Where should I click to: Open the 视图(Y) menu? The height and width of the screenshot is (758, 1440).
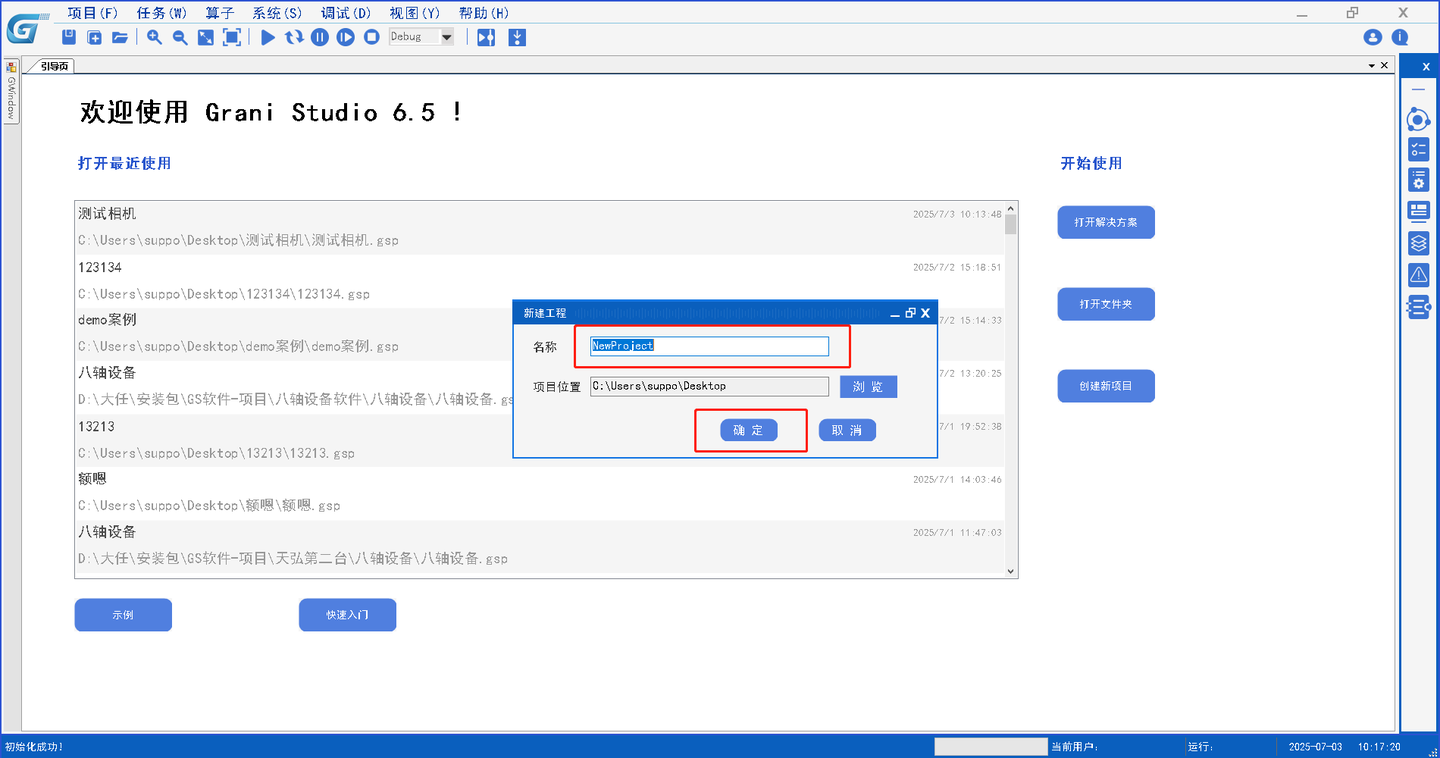pos(415,13)
